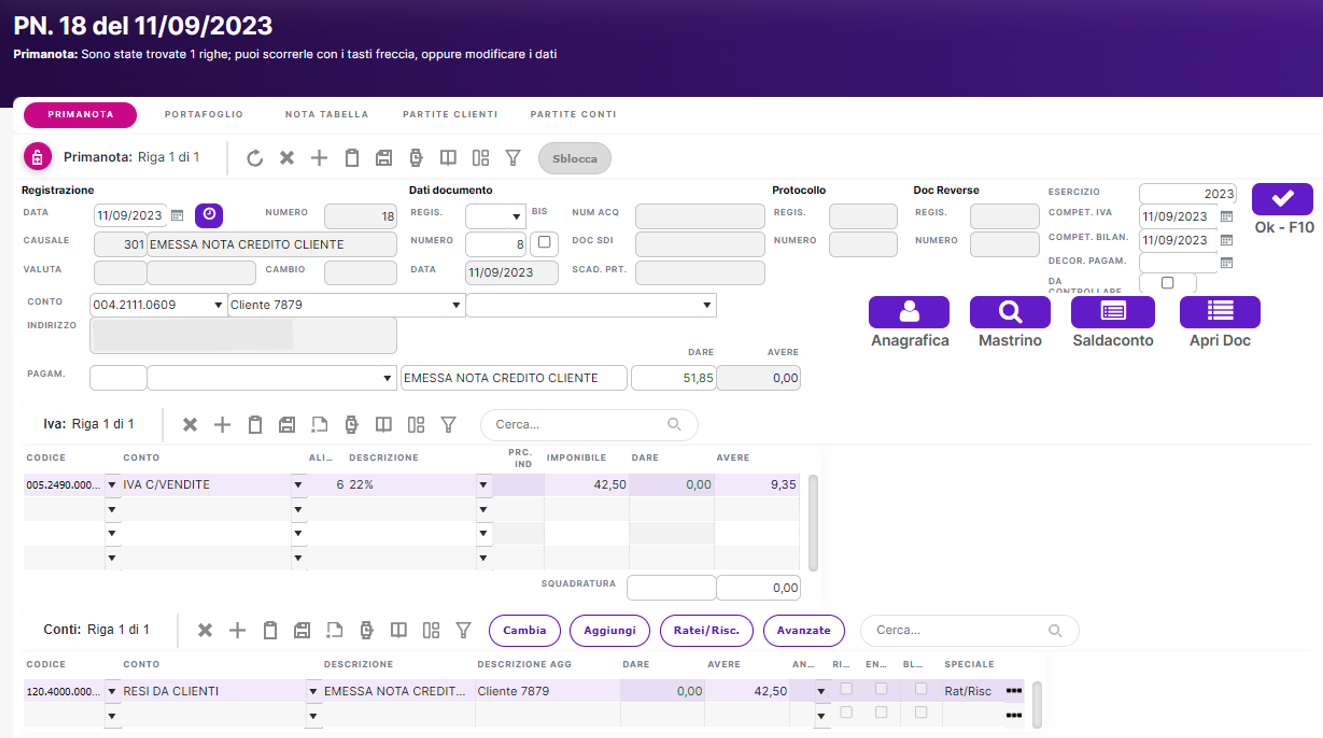Open the Mastrino search button
The width and height of the screenshot is (1323, 738).
tap(1010, 312)
